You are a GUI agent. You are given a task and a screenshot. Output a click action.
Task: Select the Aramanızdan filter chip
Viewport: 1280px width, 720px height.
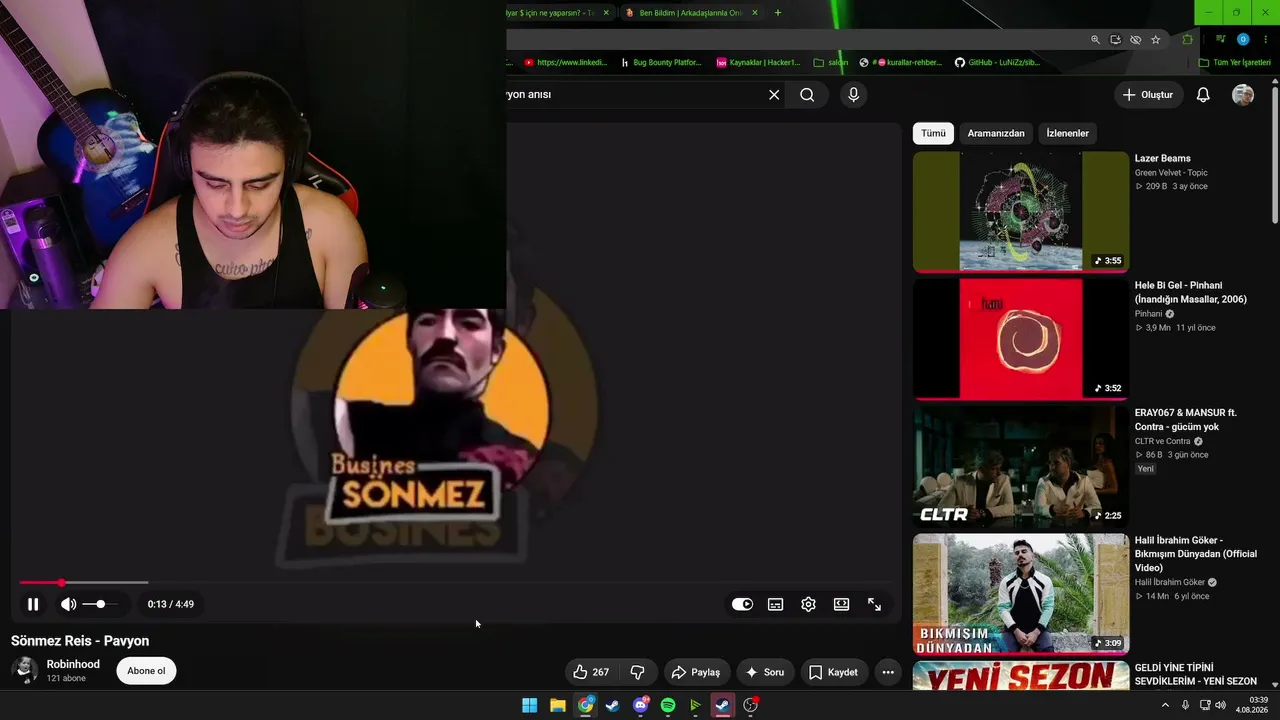point(996,133)
